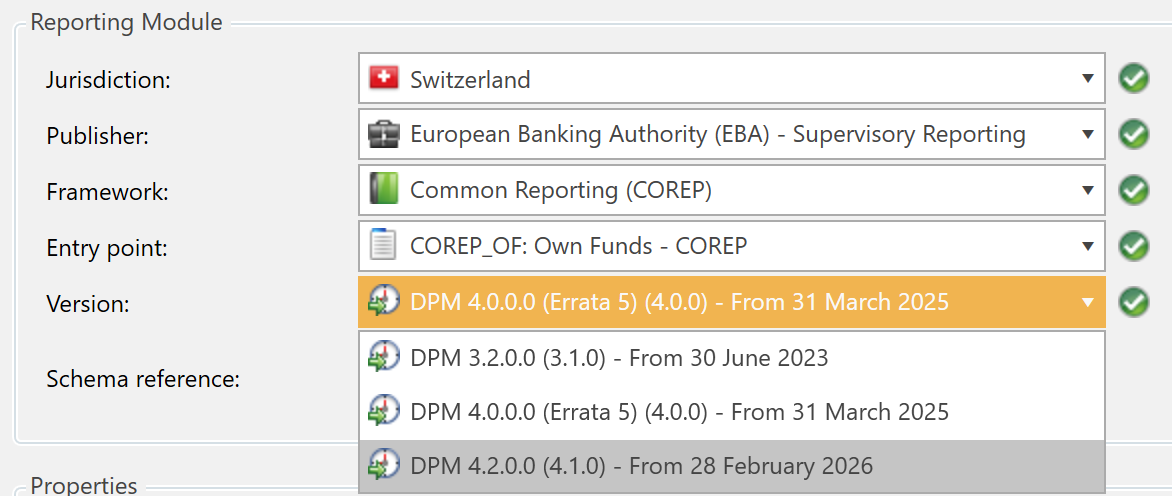Click the green checkmark next to Publisher
The height and width of the screenshot is (496, 1172).
tap(1134, 134)
